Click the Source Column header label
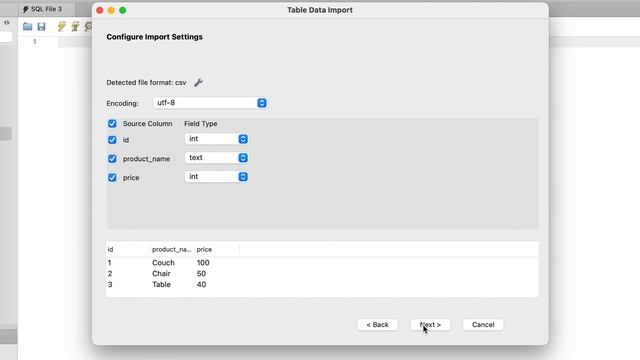 [147, 123]
